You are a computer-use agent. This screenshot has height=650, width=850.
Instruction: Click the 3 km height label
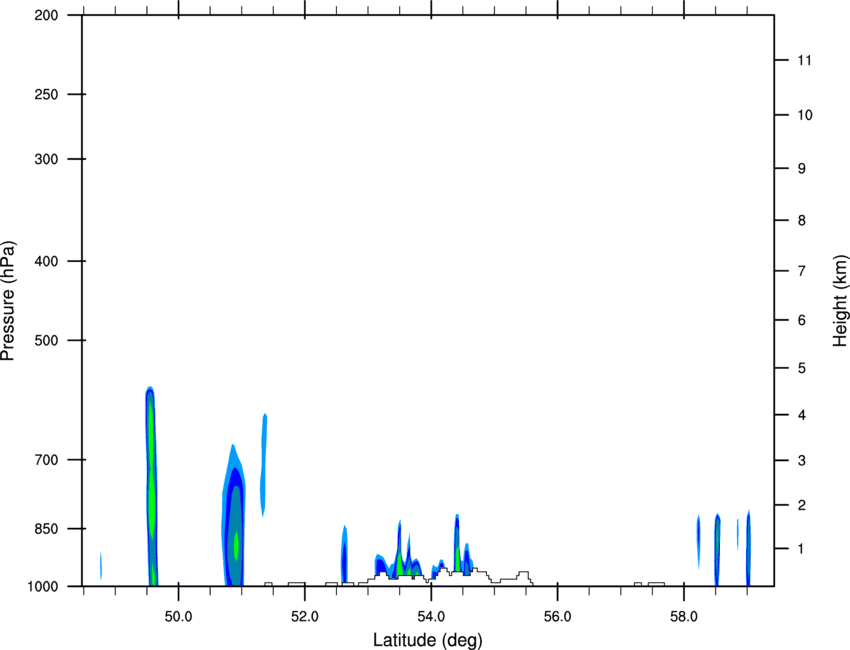point(802,461)
